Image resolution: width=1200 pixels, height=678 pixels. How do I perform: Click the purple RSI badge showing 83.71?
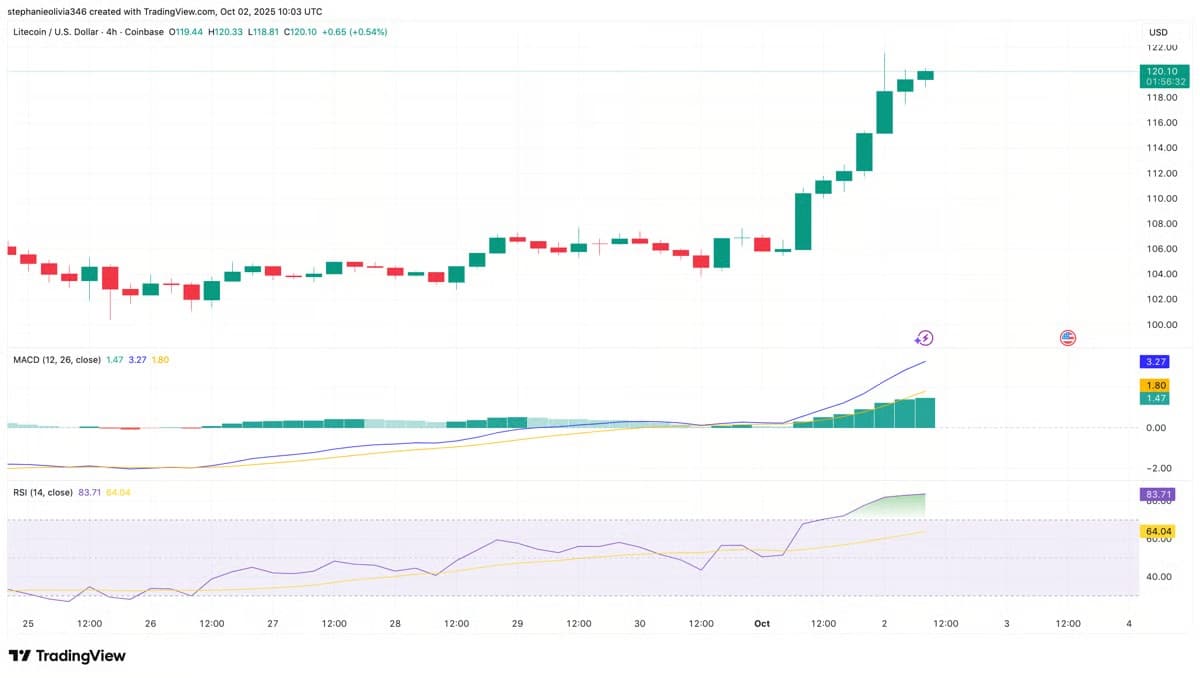click(1156, 493)
